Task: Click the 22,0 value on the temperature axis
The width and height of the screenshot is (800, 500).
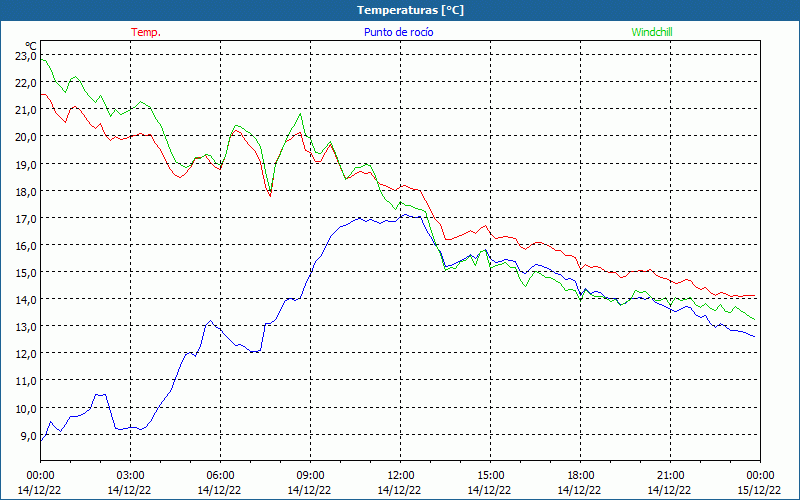Action: tap(26, 83)
